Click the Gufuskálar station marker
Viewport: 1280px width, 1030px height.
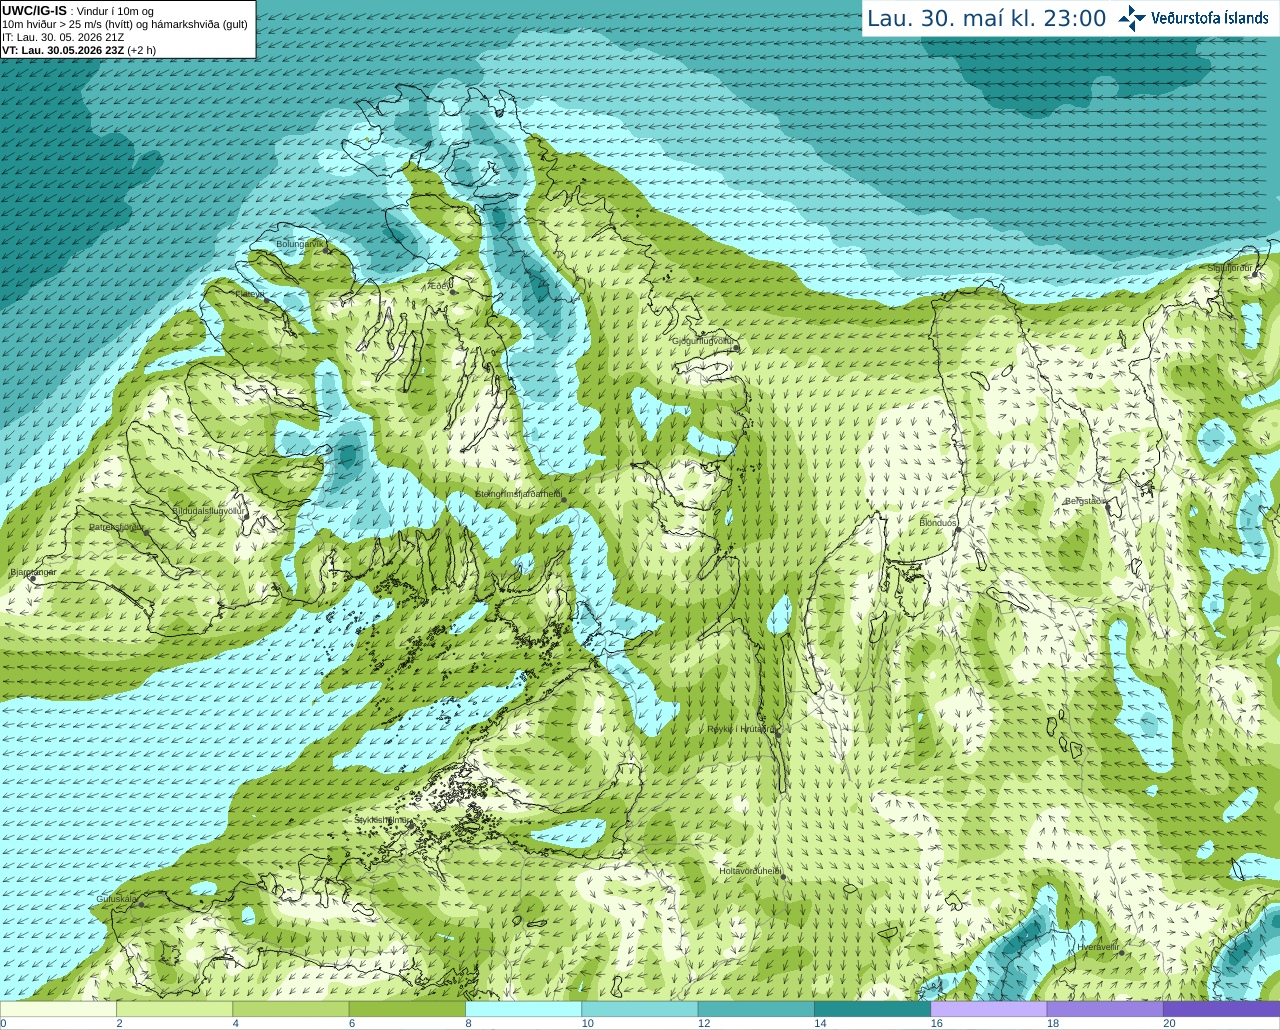click(141, 904)
